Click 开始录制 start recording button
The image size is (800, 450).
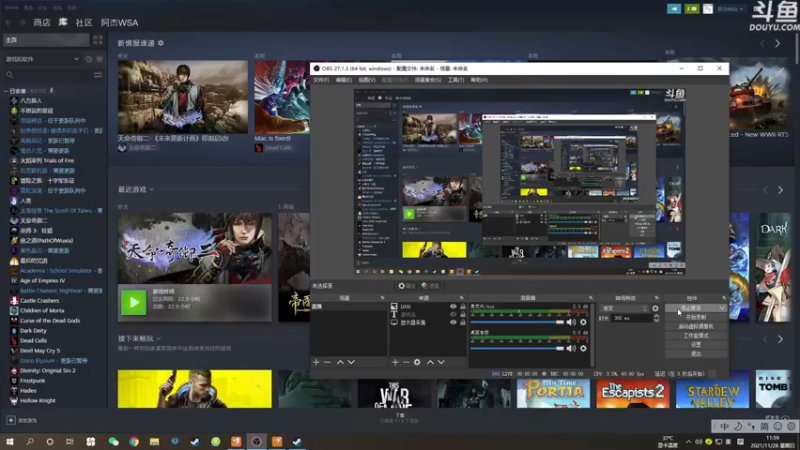(696, 317)
